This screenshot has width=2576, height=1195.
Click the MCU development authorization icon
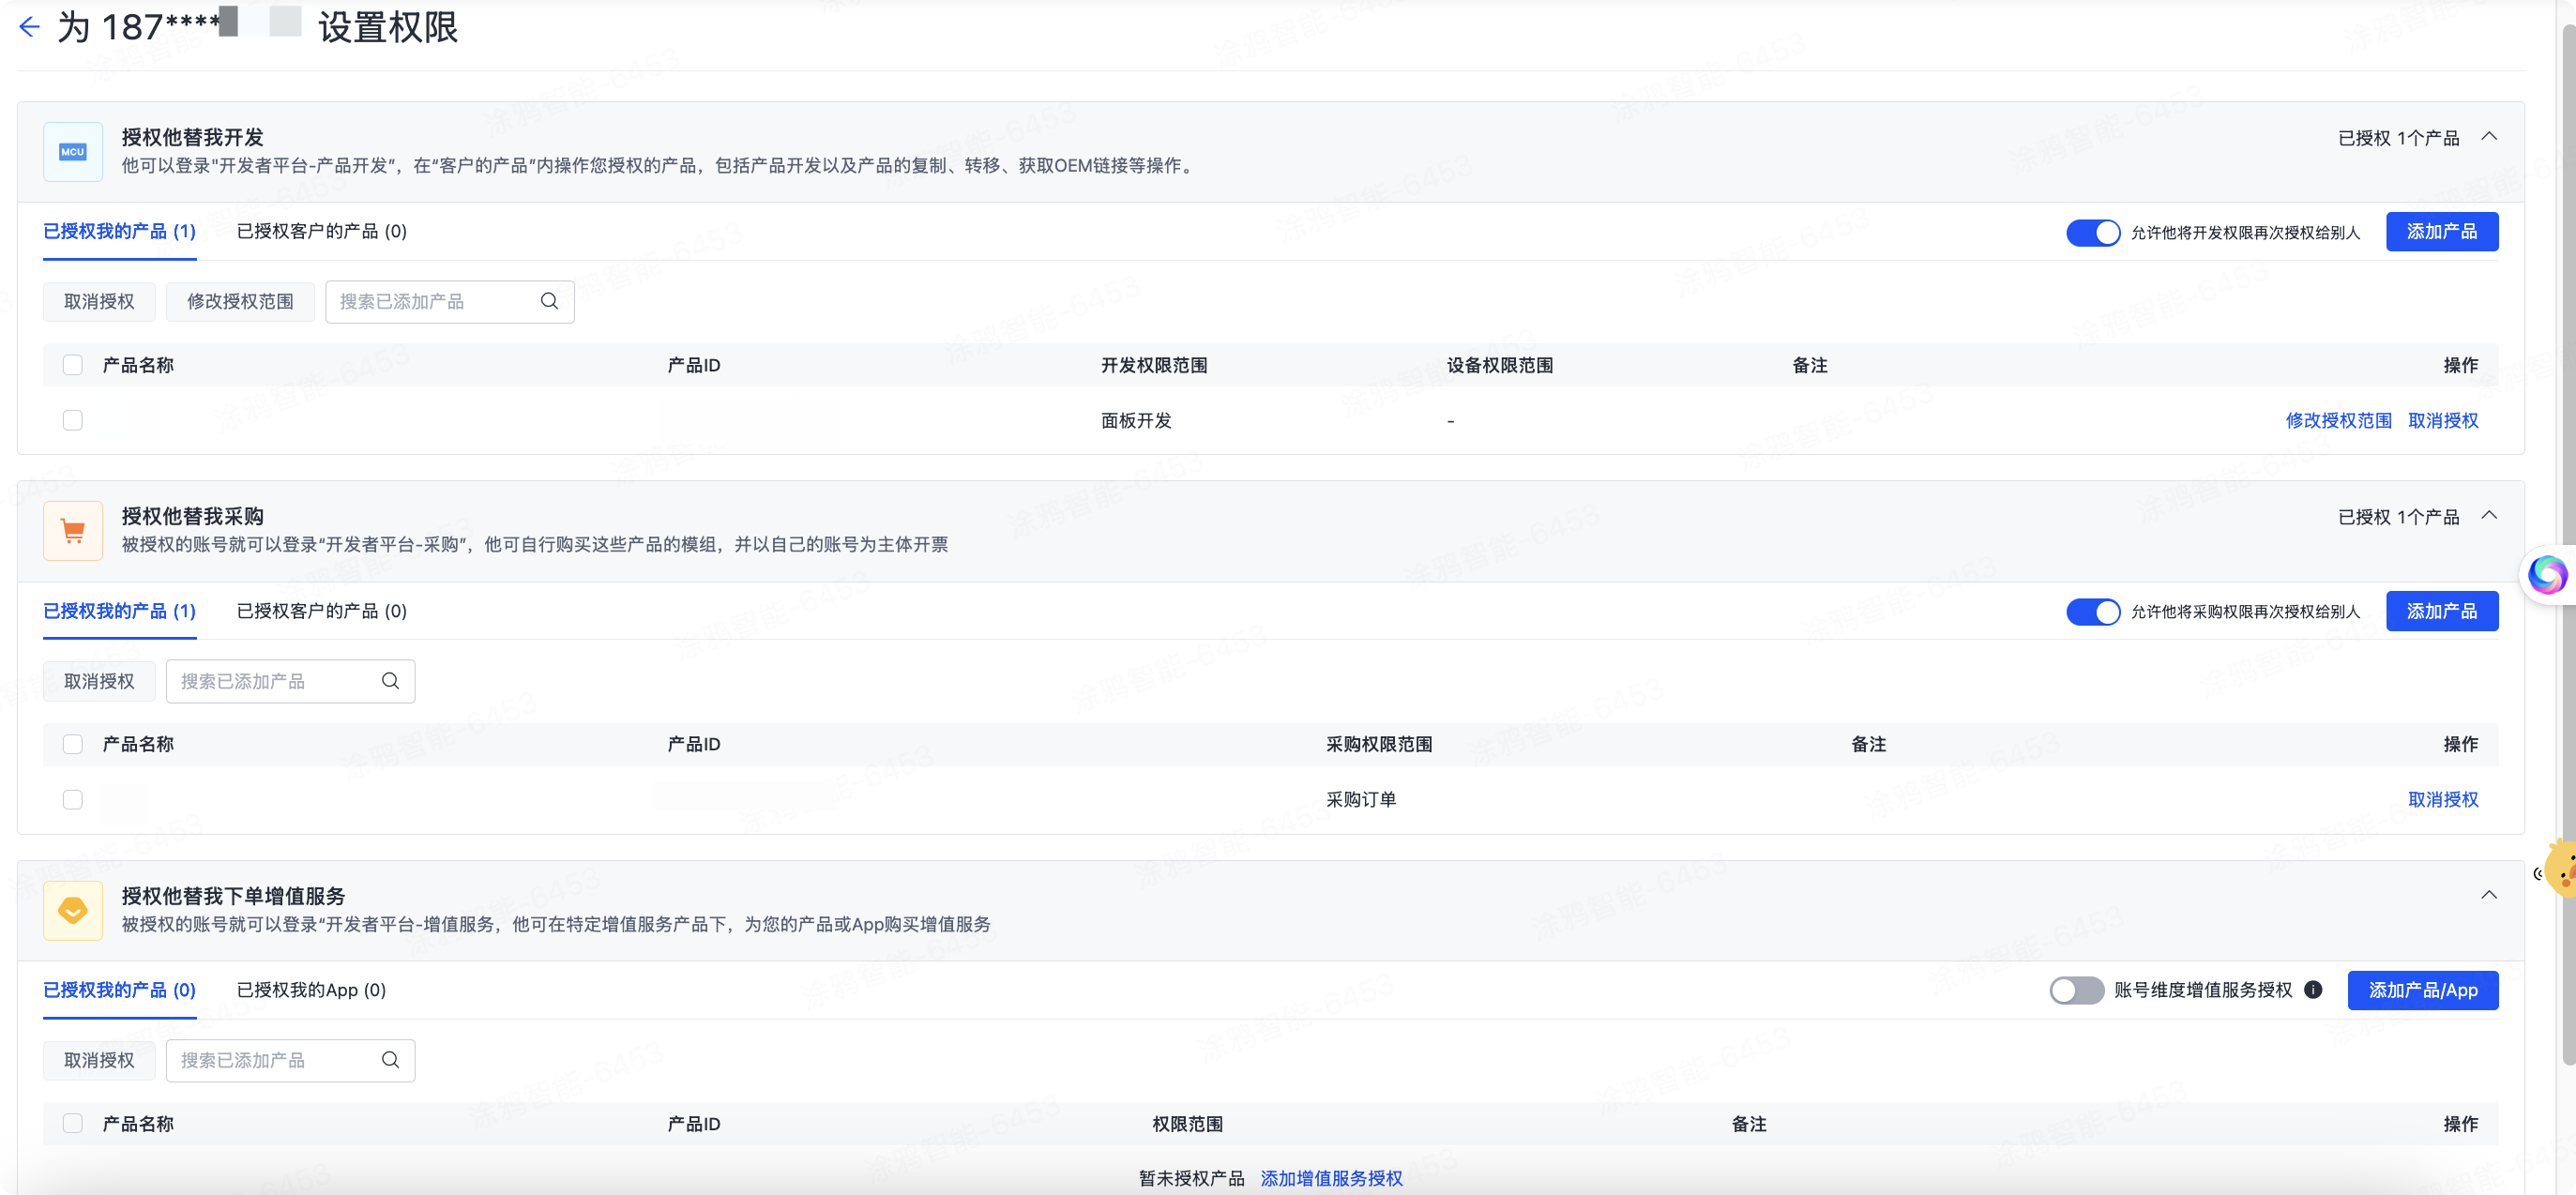coord(73,152)
